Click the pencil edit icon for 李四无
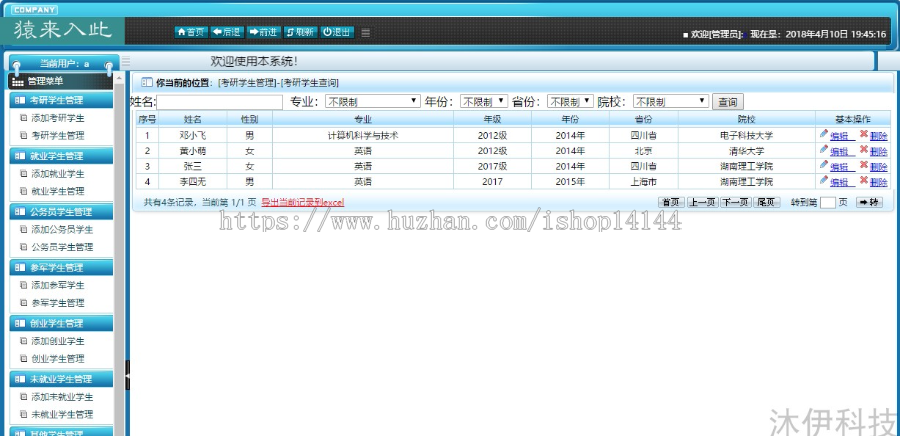Viewport: 900px width, 436px height. tap(824, 180)
